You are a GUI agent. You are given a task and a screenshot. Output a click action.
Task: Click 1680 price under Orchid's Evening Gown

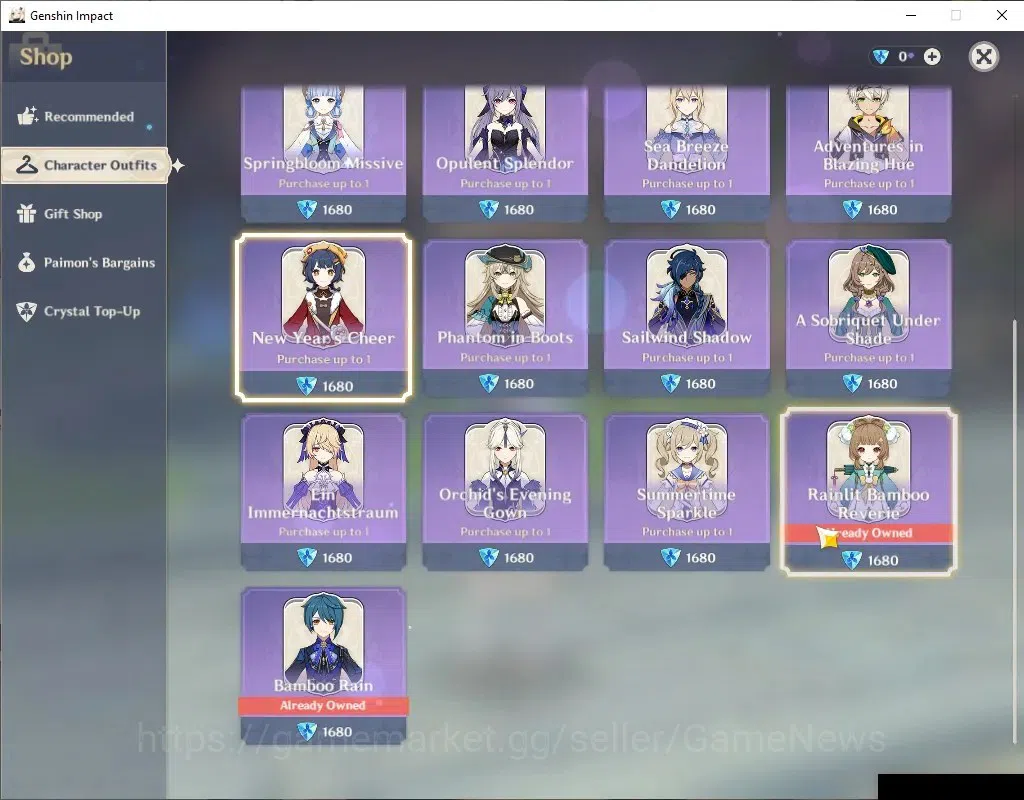tap(519, 558)
